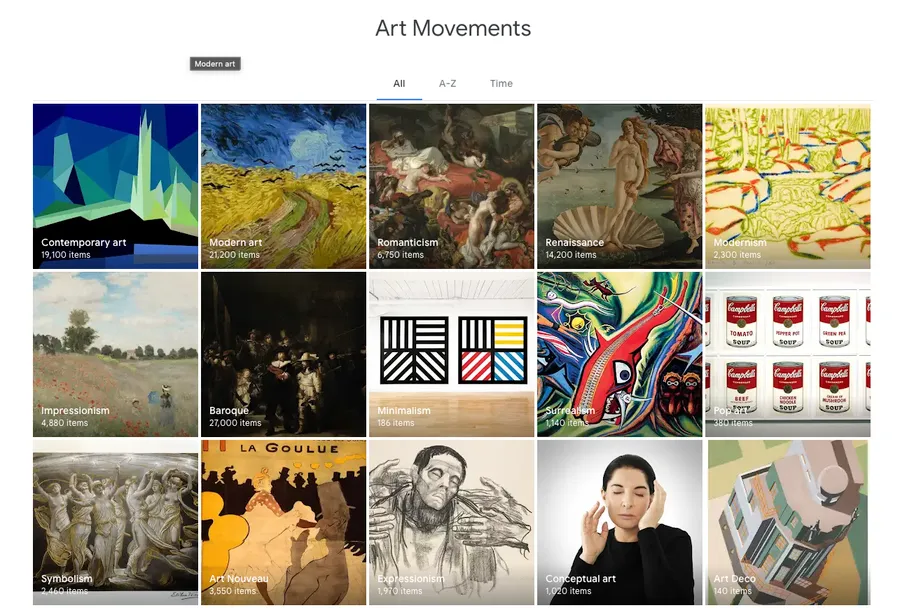Open the Pop art soup cans tile
Viewport: 900px width, 608px height.
pyautogui.click(x=788, y=354)
